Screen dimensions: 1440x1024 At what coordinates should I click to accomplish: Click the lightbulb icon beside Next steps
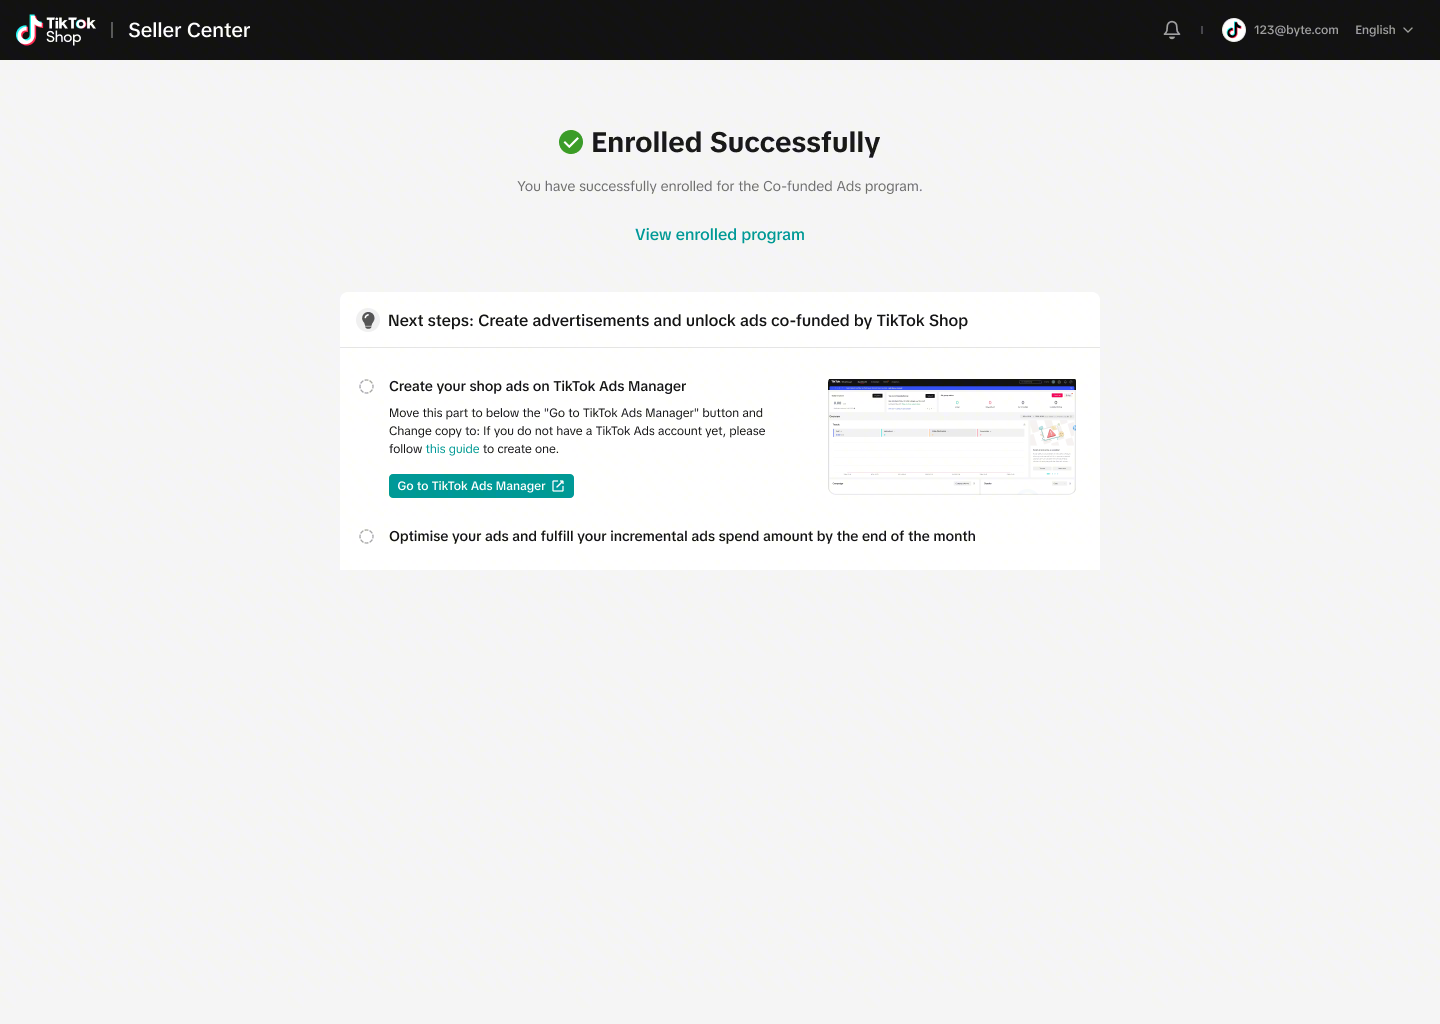pos(368,320)
